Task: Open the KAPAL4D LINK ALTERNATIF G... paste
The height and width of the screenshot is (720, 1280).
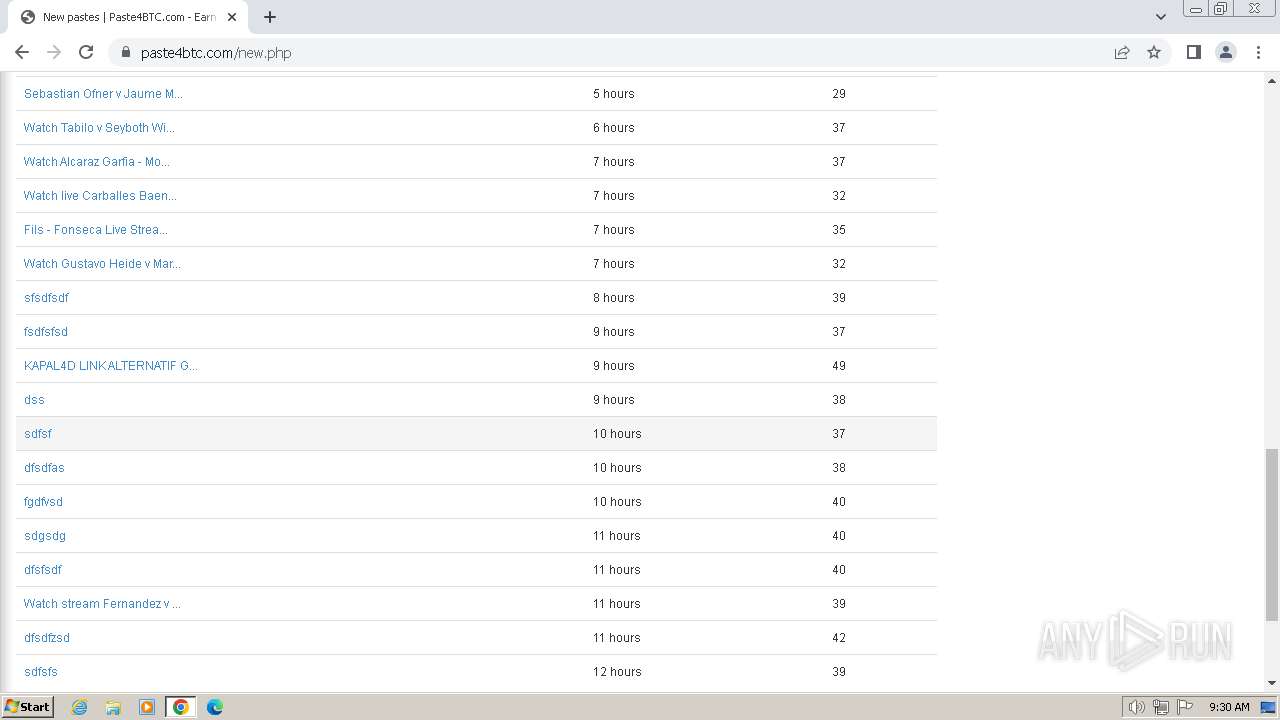Action: [x=111, y=366]
